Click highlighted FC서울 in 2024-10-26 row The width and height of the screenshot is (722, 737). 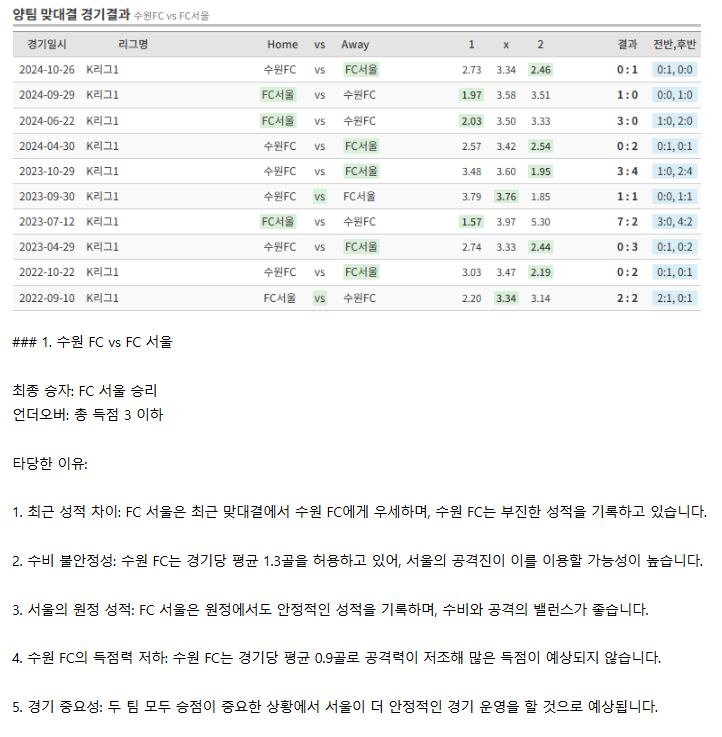pyautogui.click(x=361, y=70)
